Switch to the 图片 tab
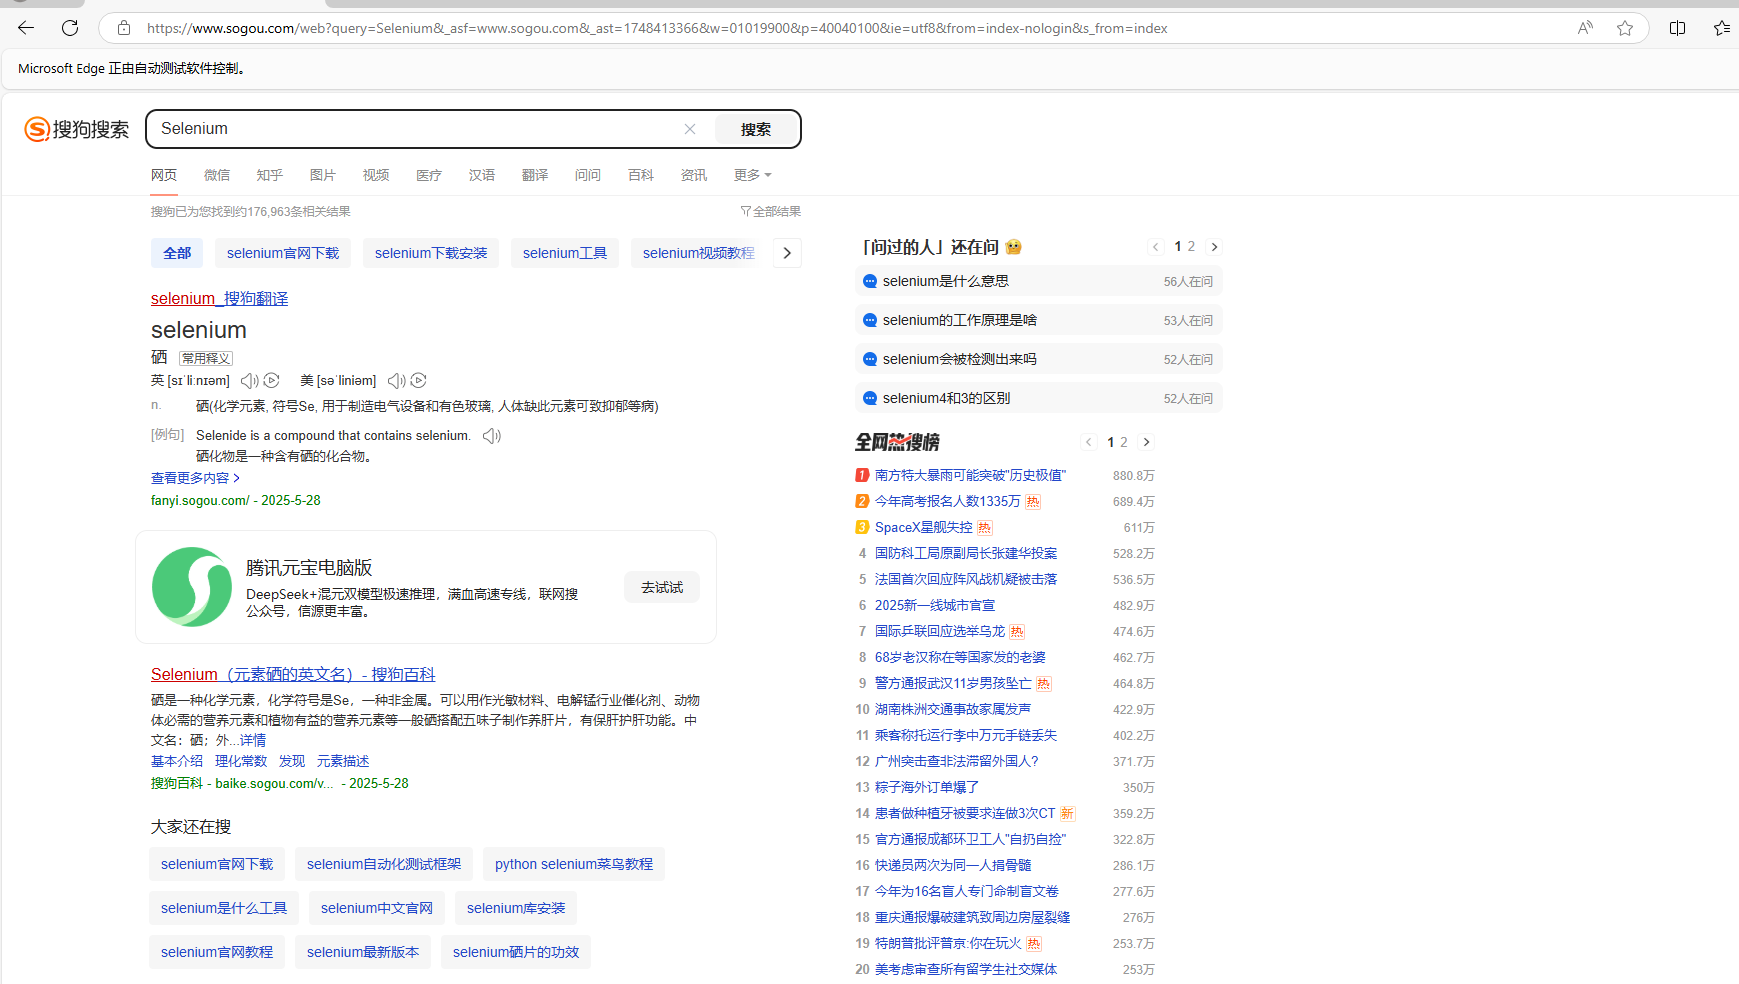 pyautogui.click(x=323, y=175)
